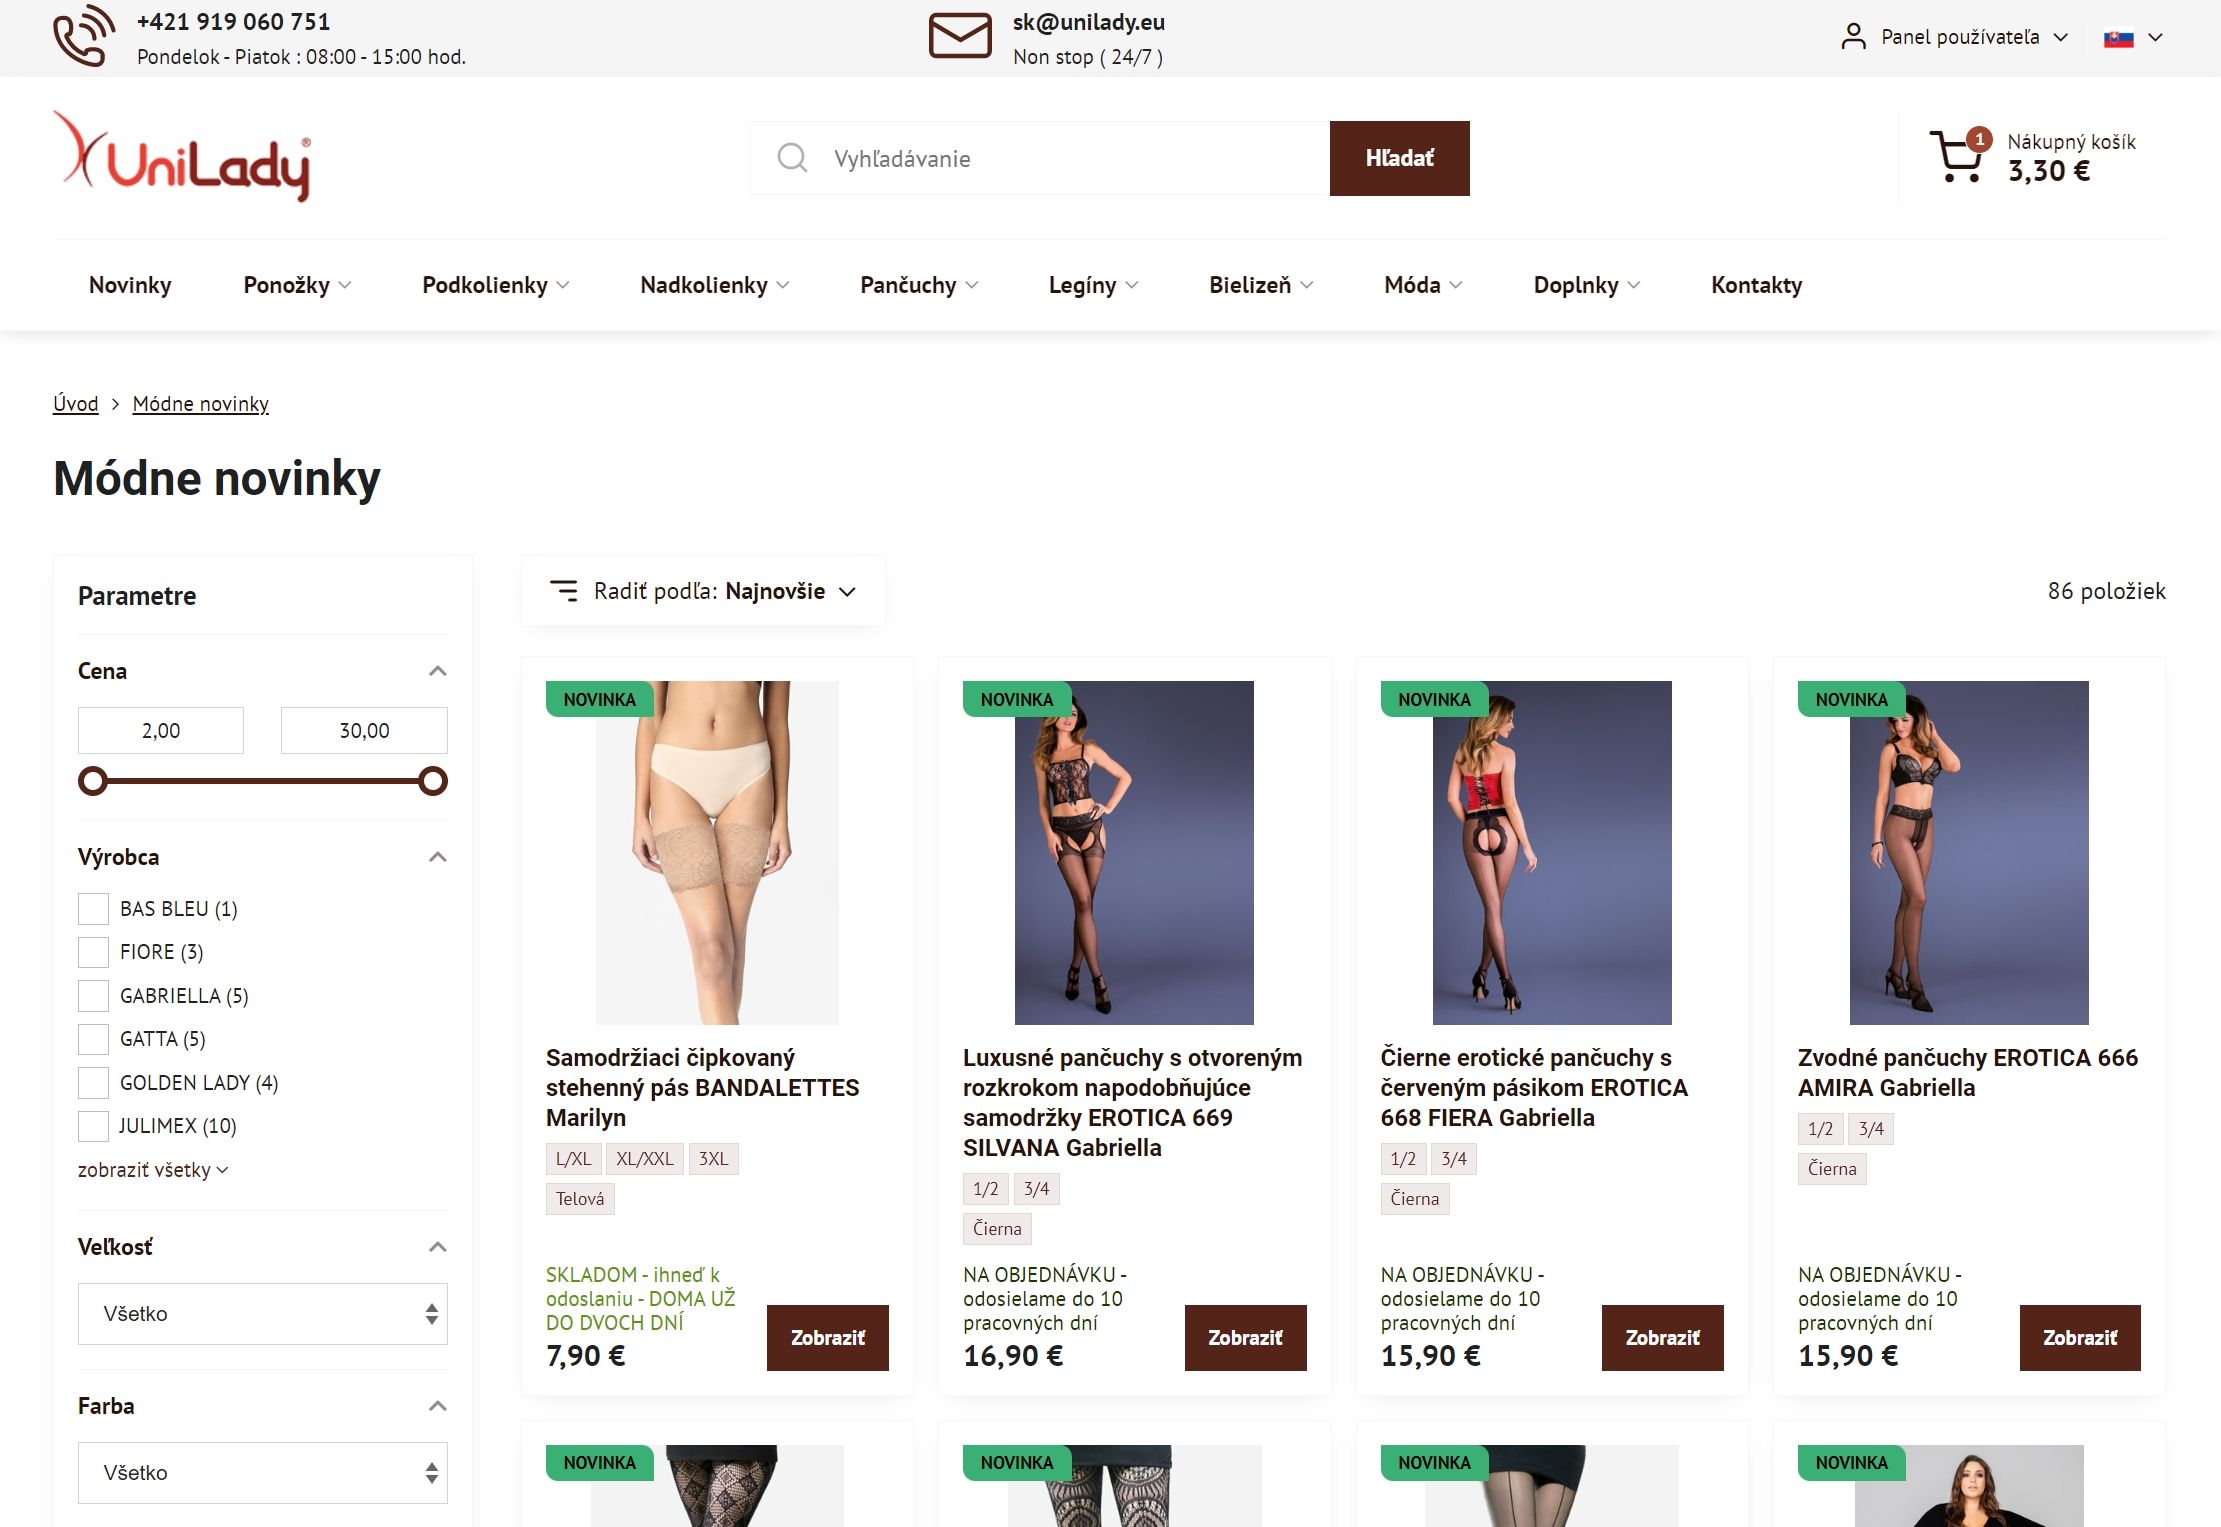
Task: Click the UniLady logo
Action: click(182, 157)
